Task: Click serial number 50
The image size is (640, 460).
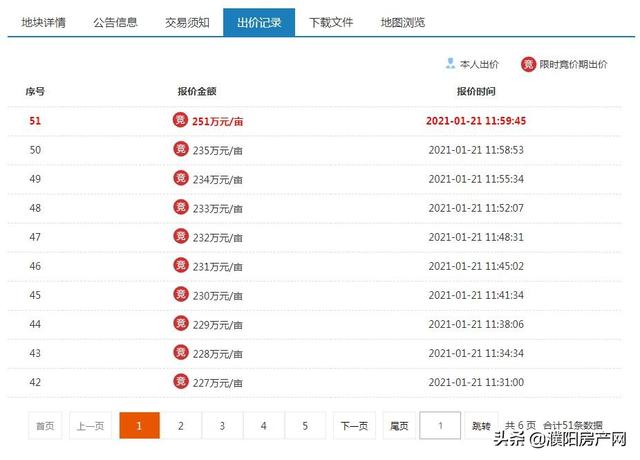Action: pyautogui.click(x=35, y=150)
